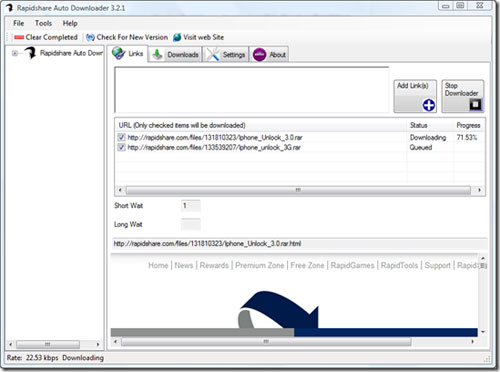Open the Support link in embedded page
The height and width of the screenshot is (372, 500).
(x=438, y=265)
